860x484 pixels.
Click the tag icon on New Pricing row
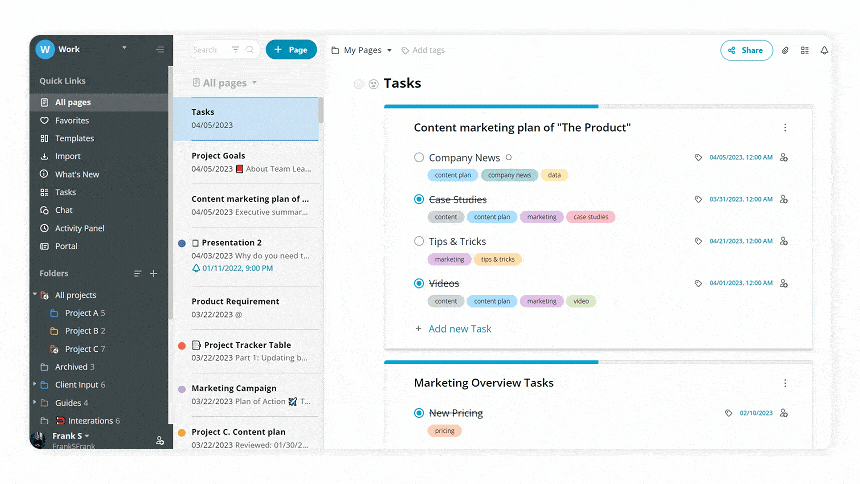coord(728,413)
